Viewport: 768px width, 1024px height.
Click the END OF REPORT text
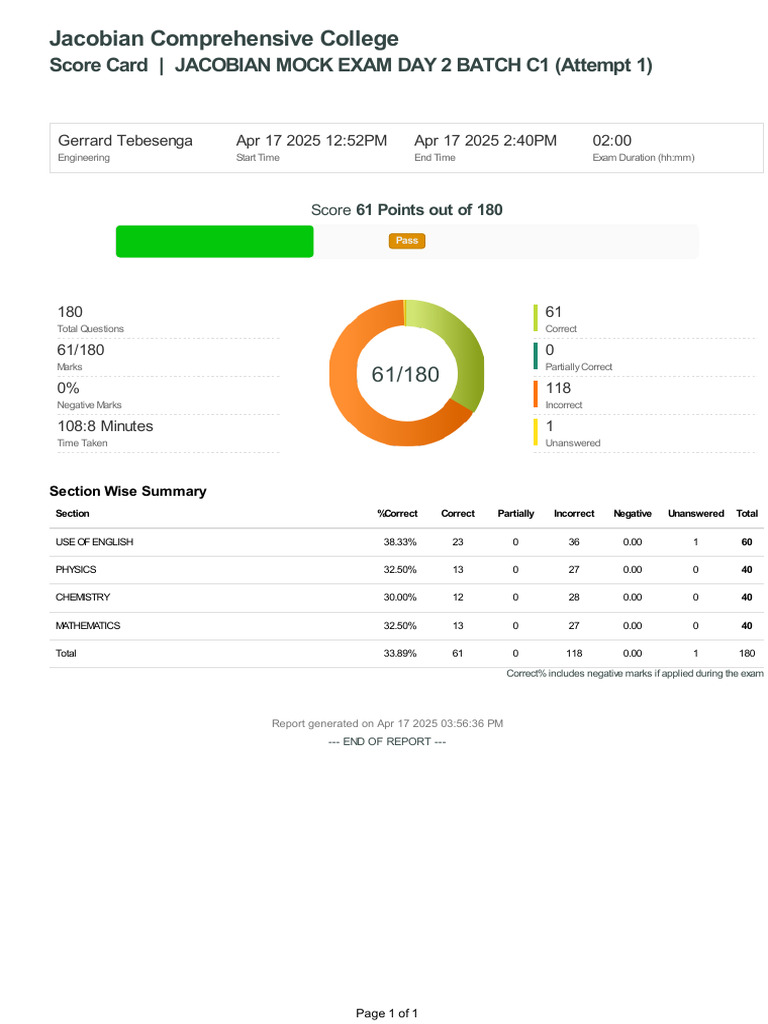(387, 741)
